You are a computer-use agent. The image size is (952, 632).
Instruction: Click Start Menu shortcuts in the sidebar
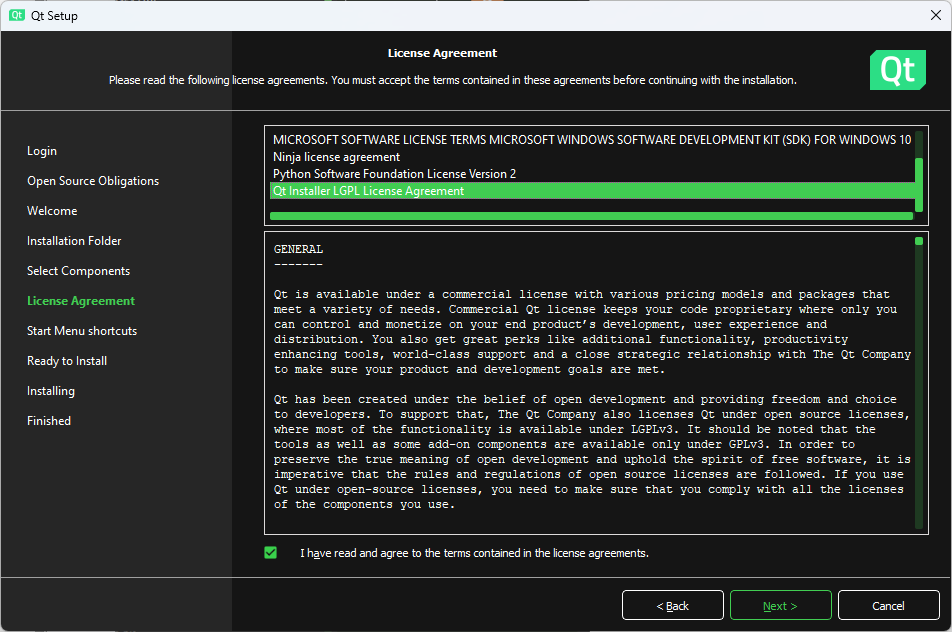coord(82,331)
